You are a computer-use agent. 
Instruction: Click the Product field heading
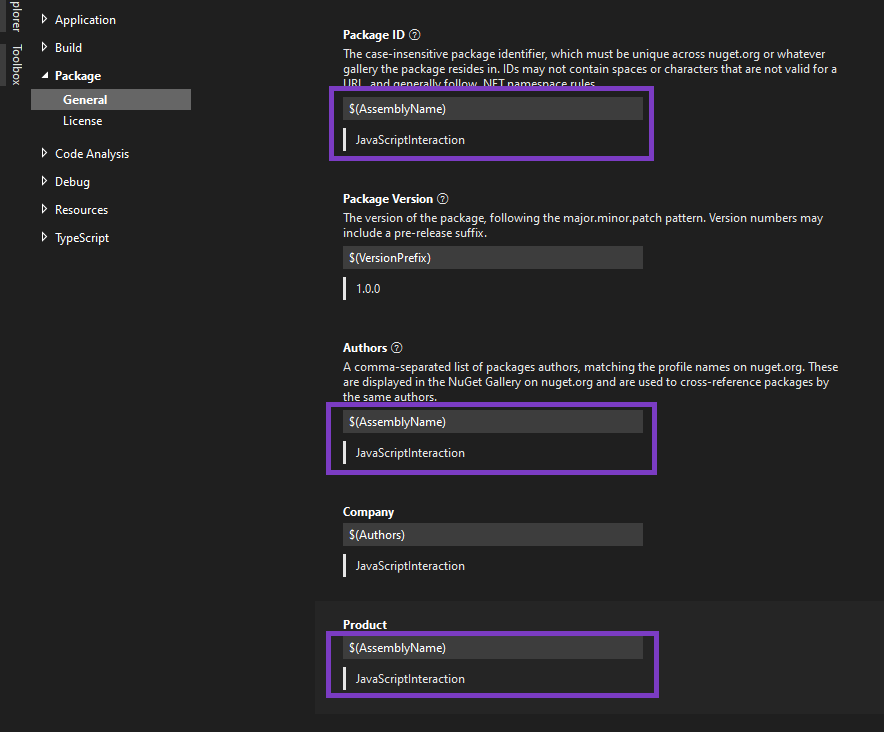(x=365, y=625)
